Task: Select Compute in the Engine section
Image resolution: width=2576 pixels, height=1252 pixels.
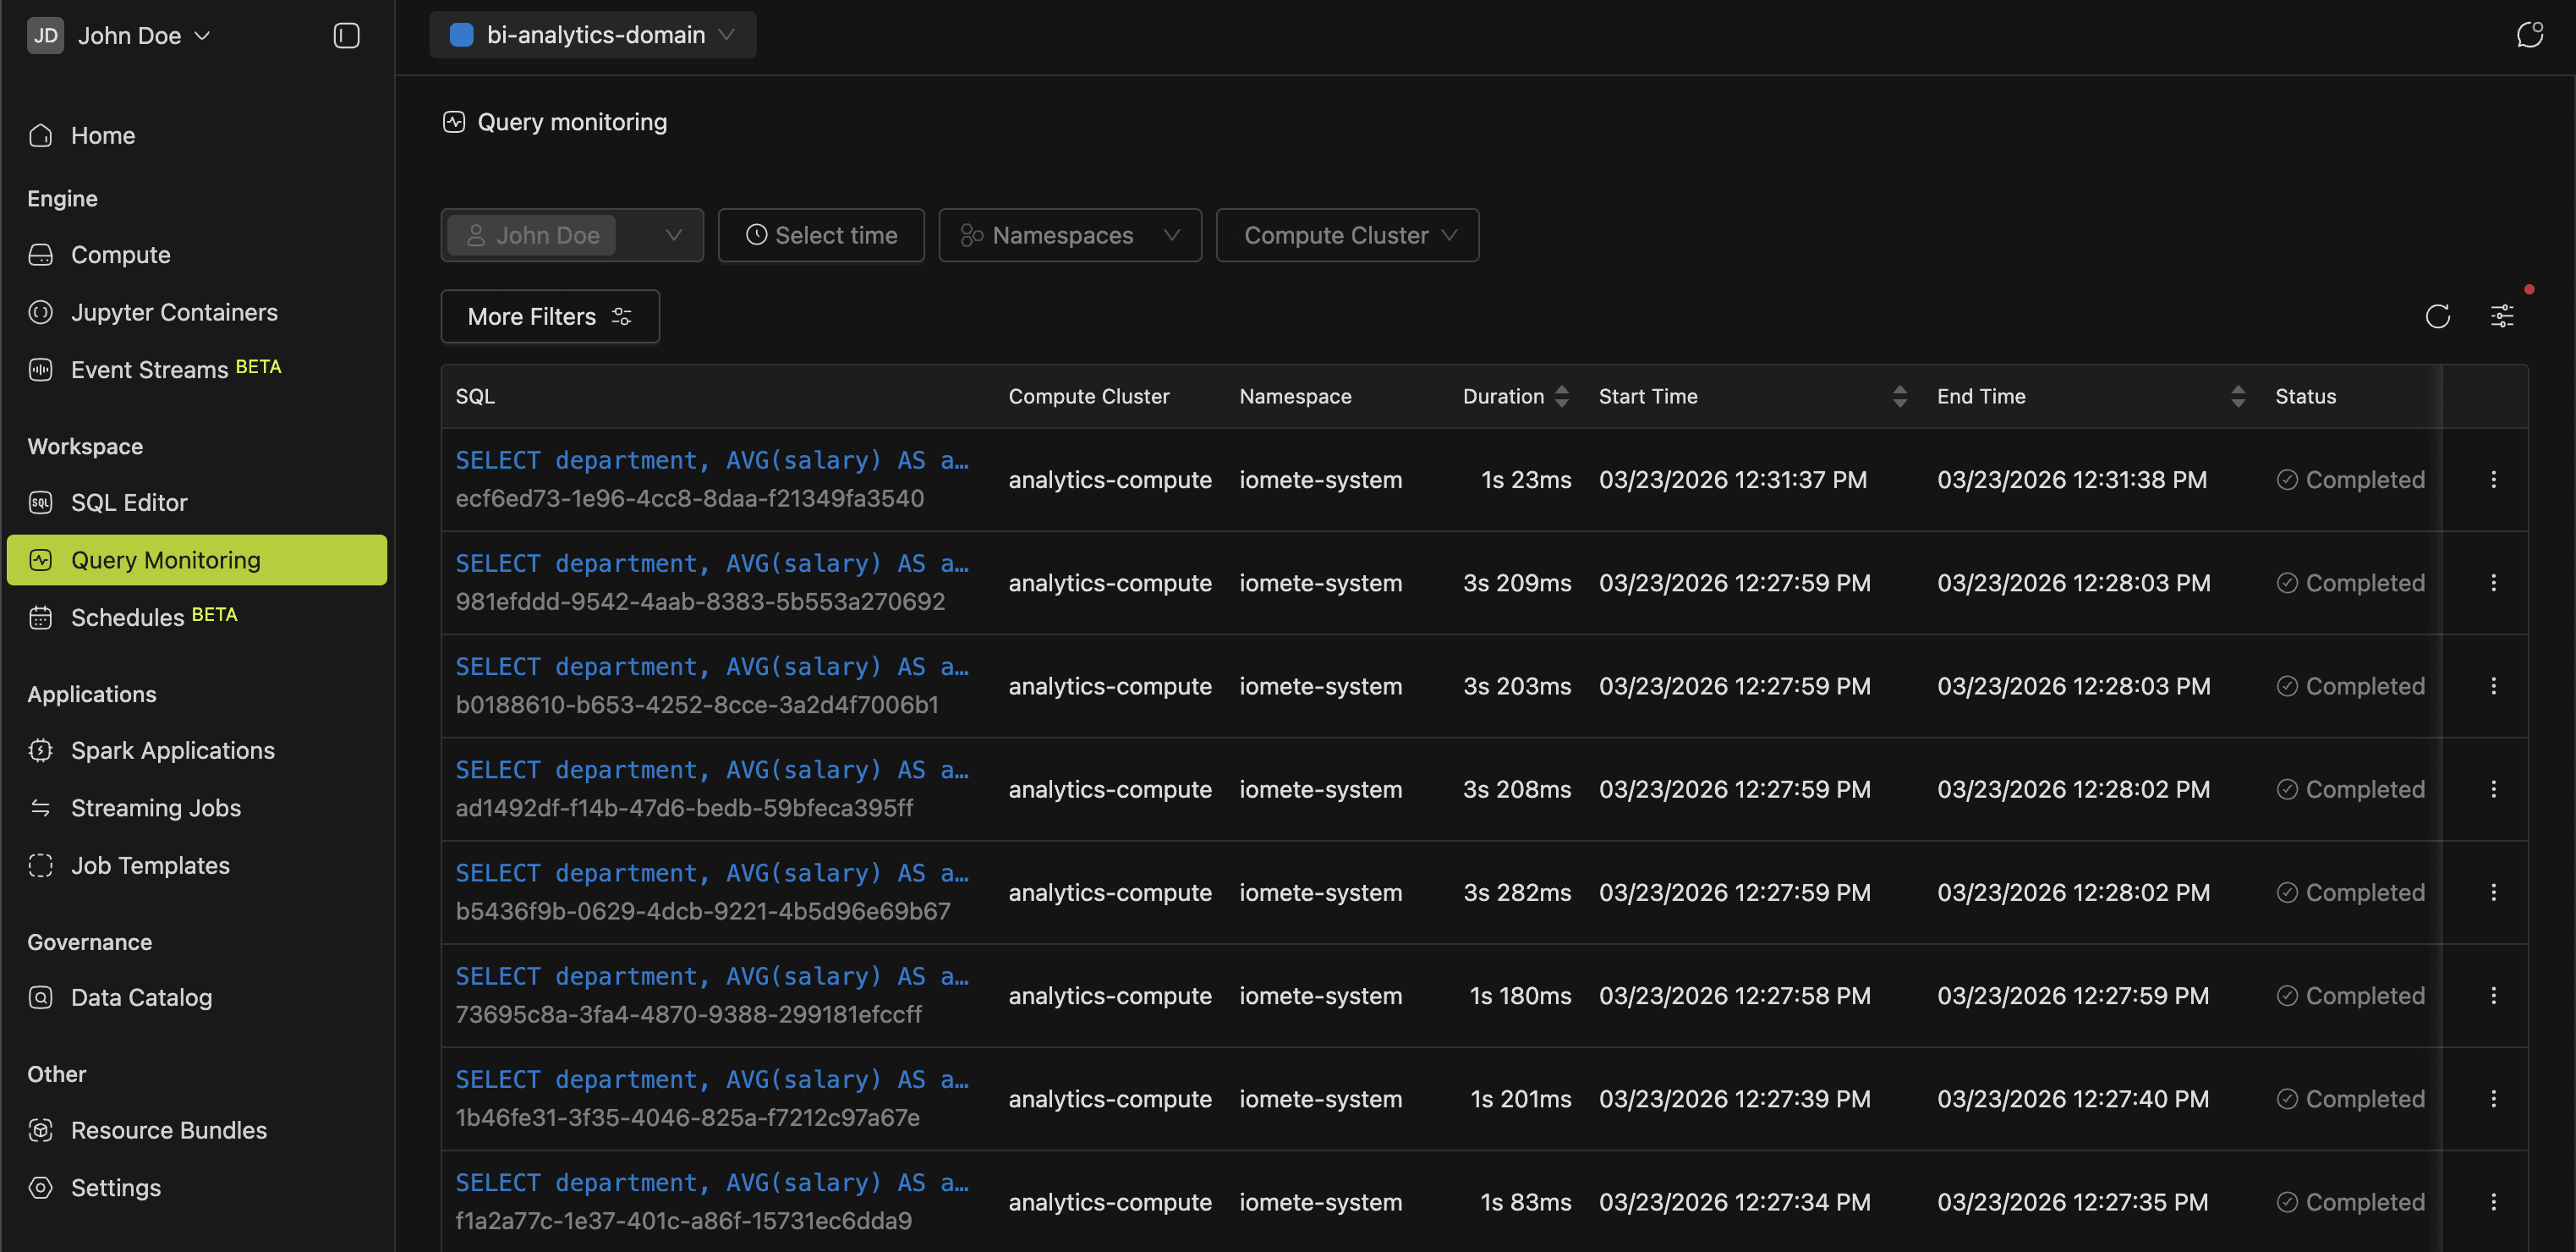Action: point(120,254)
